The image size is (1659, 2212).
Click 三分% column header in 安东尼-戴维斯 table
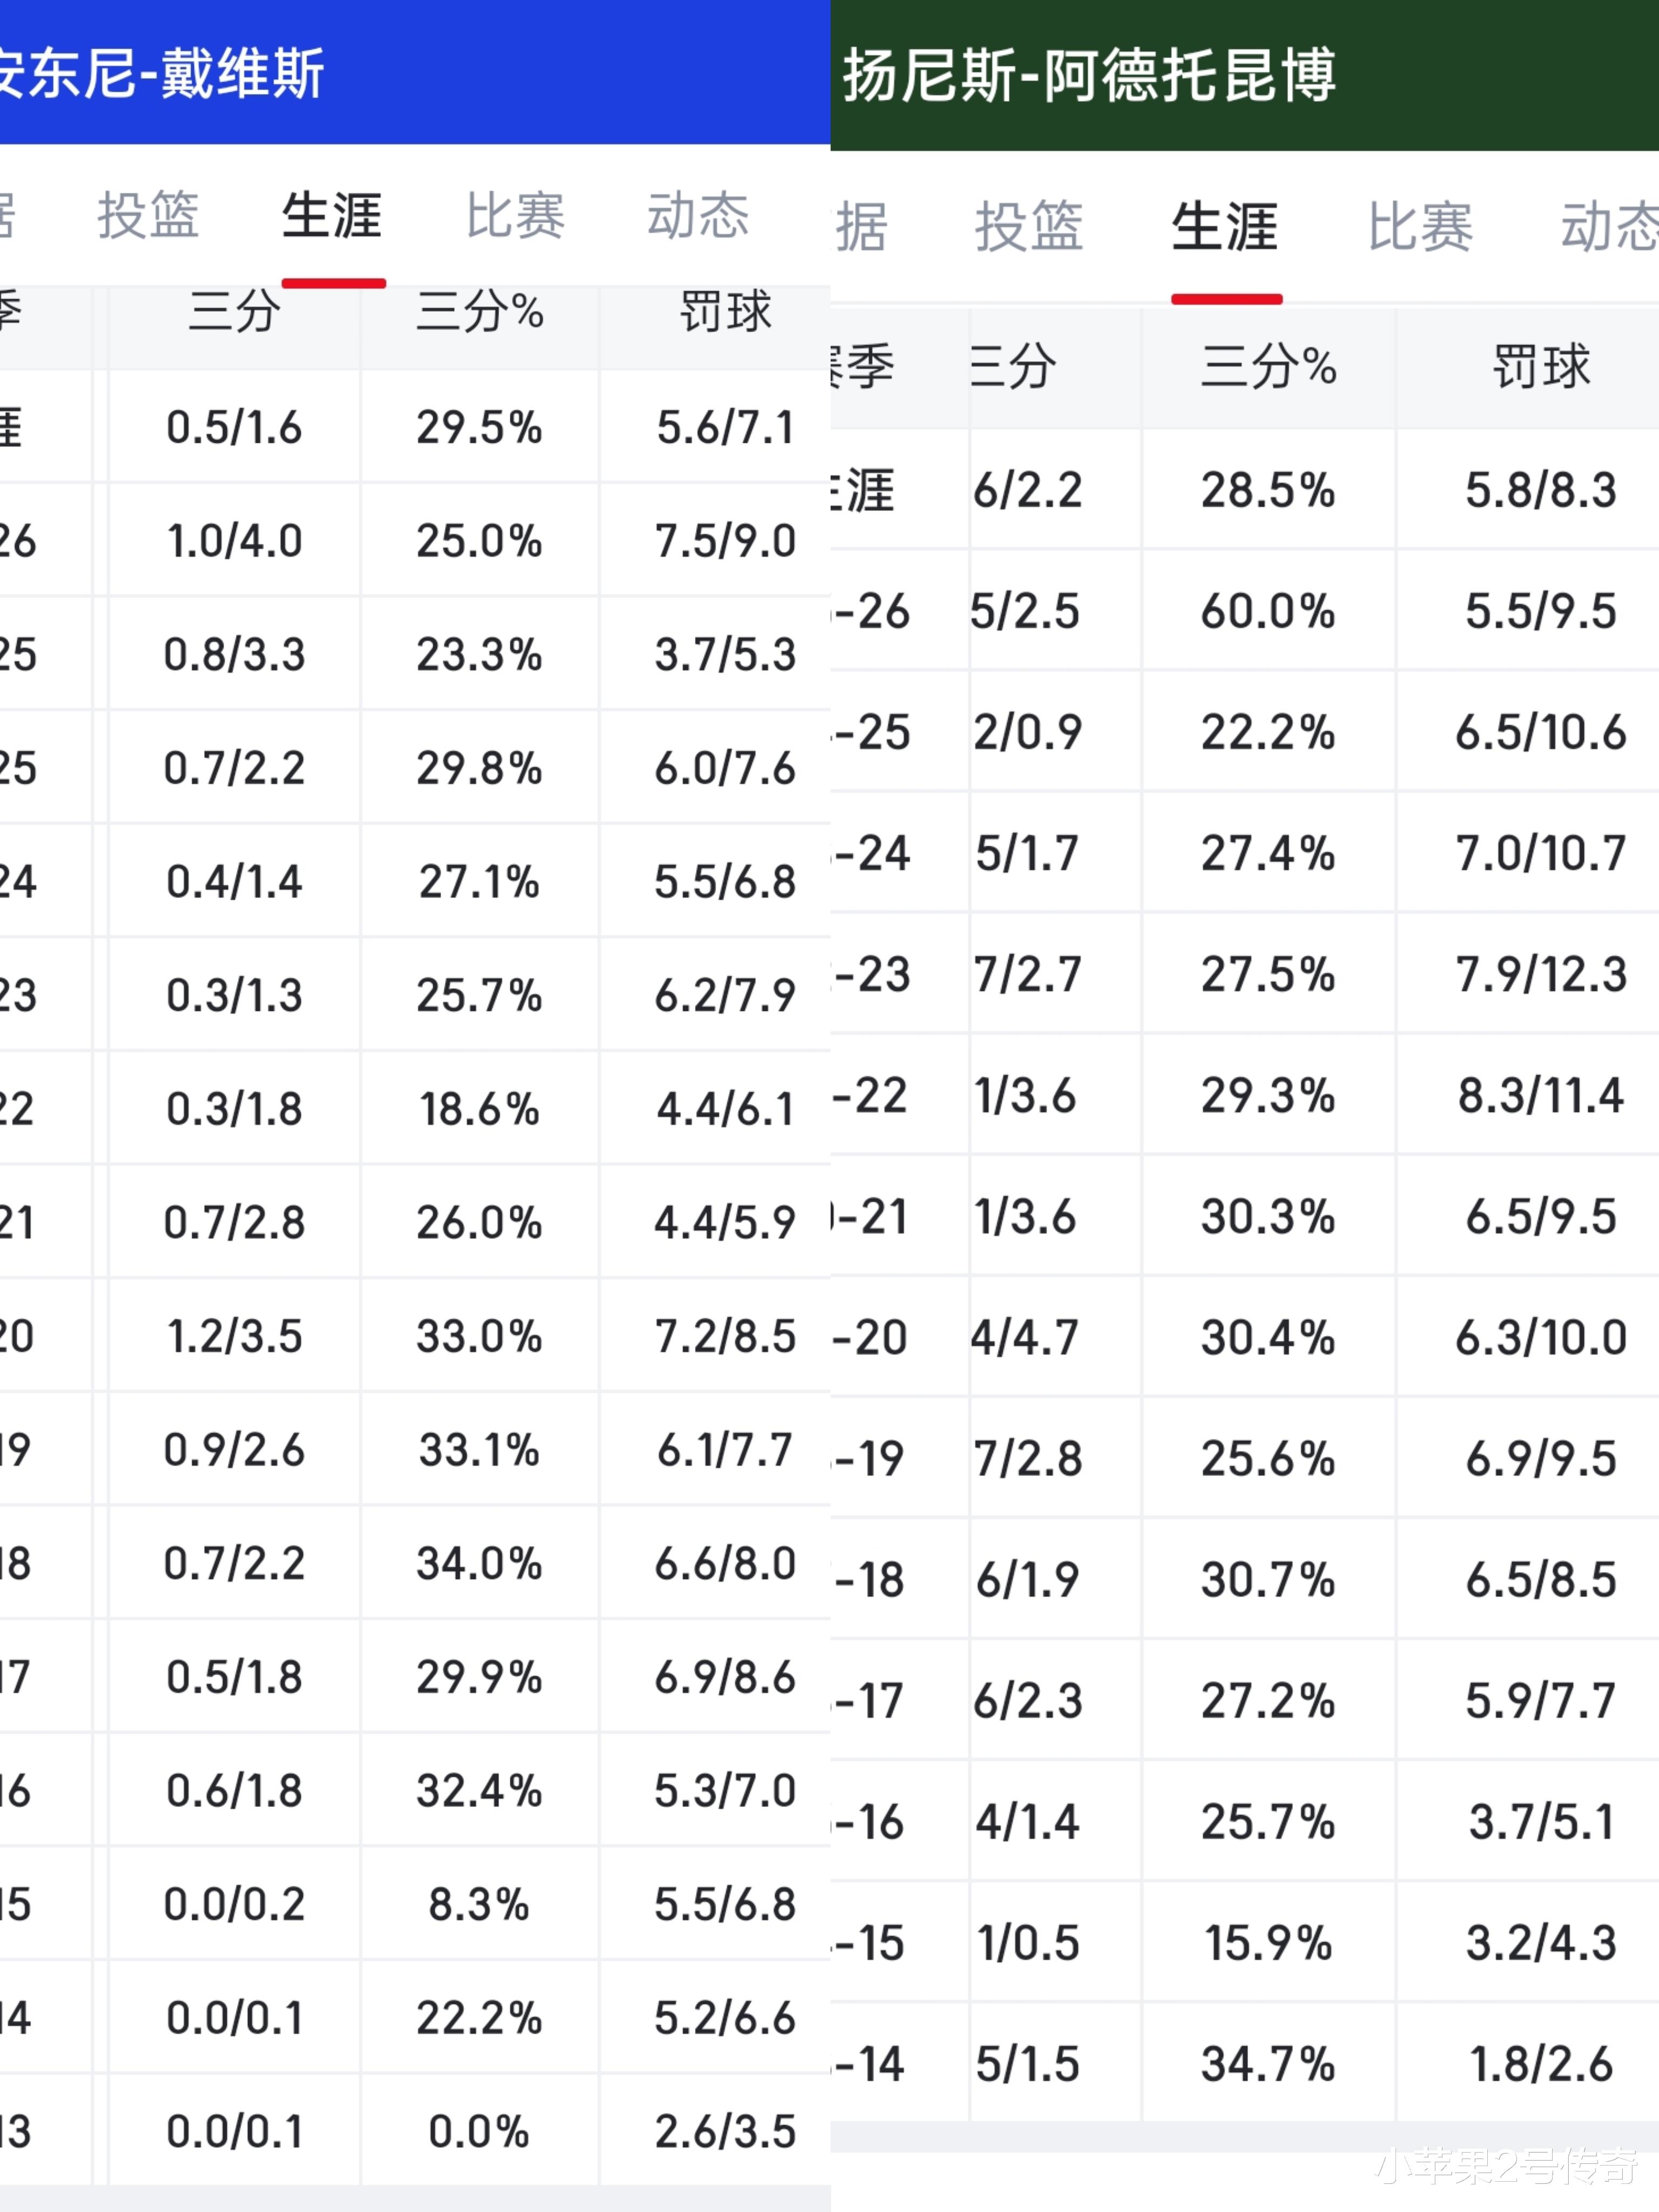pos(480,312)
